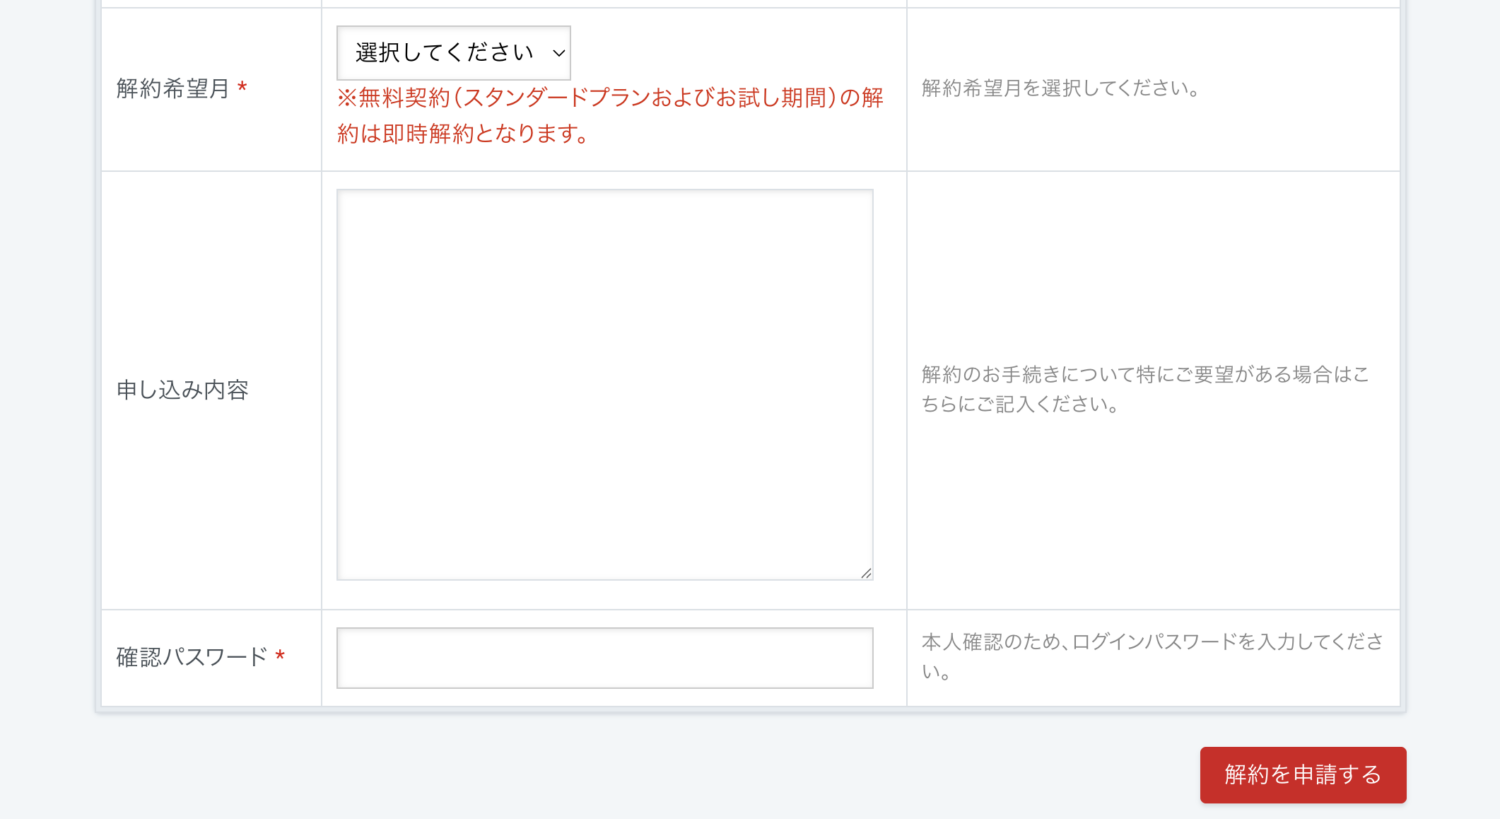Viewport: 1500px width, 819px height.
Task: Click the 解約希望月 row label
Action: pos(170,88)
